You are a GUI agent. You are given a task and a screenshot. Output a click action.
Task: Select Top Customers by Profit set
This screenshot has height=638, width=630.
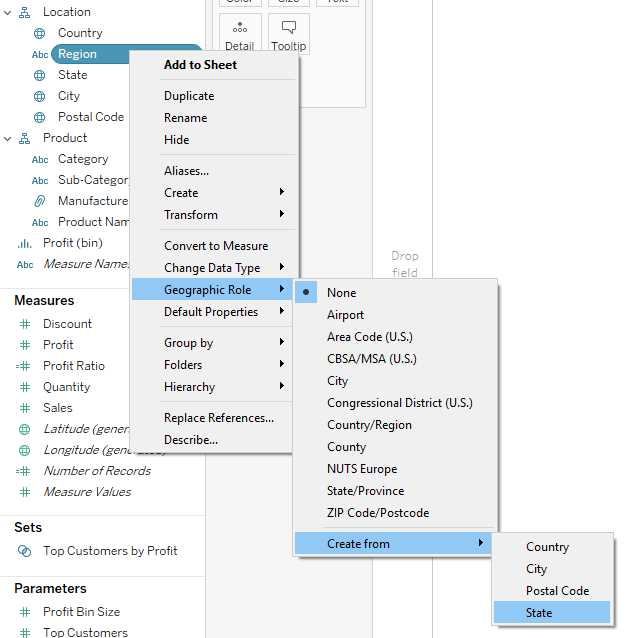110,551
